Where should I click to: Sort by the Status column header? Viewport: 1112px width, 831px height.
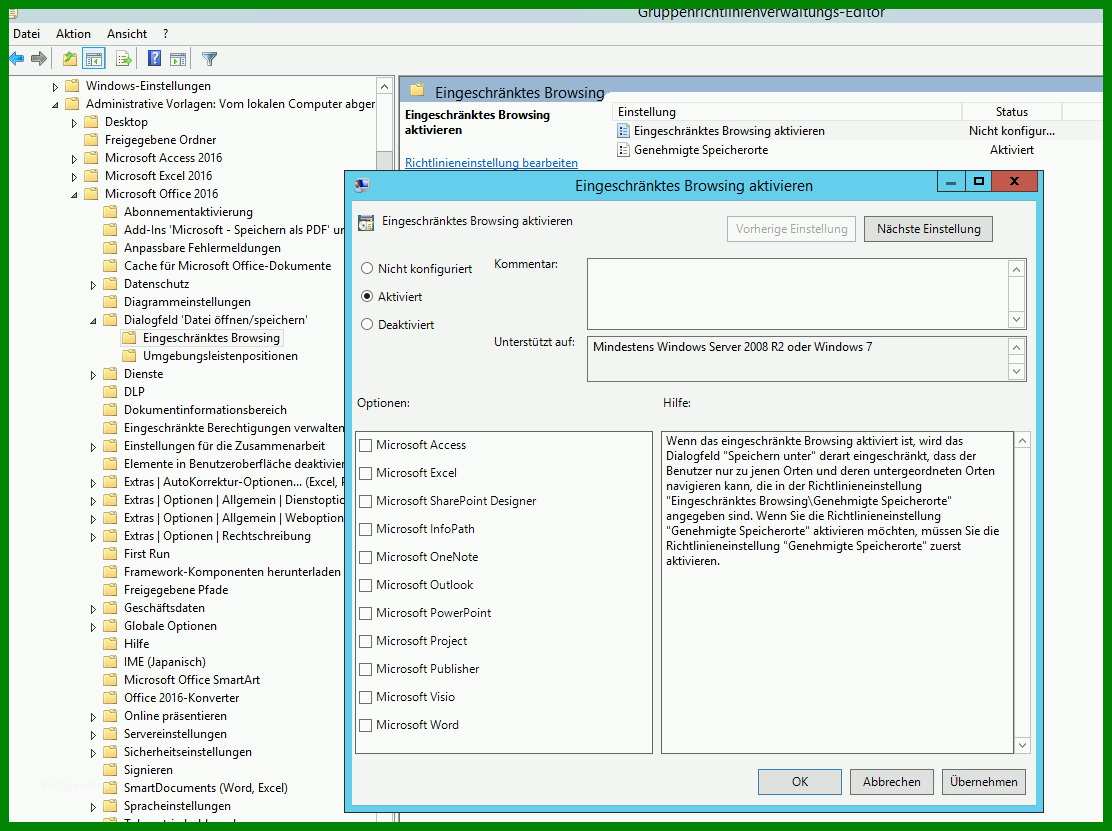(x=1011, y=111)
